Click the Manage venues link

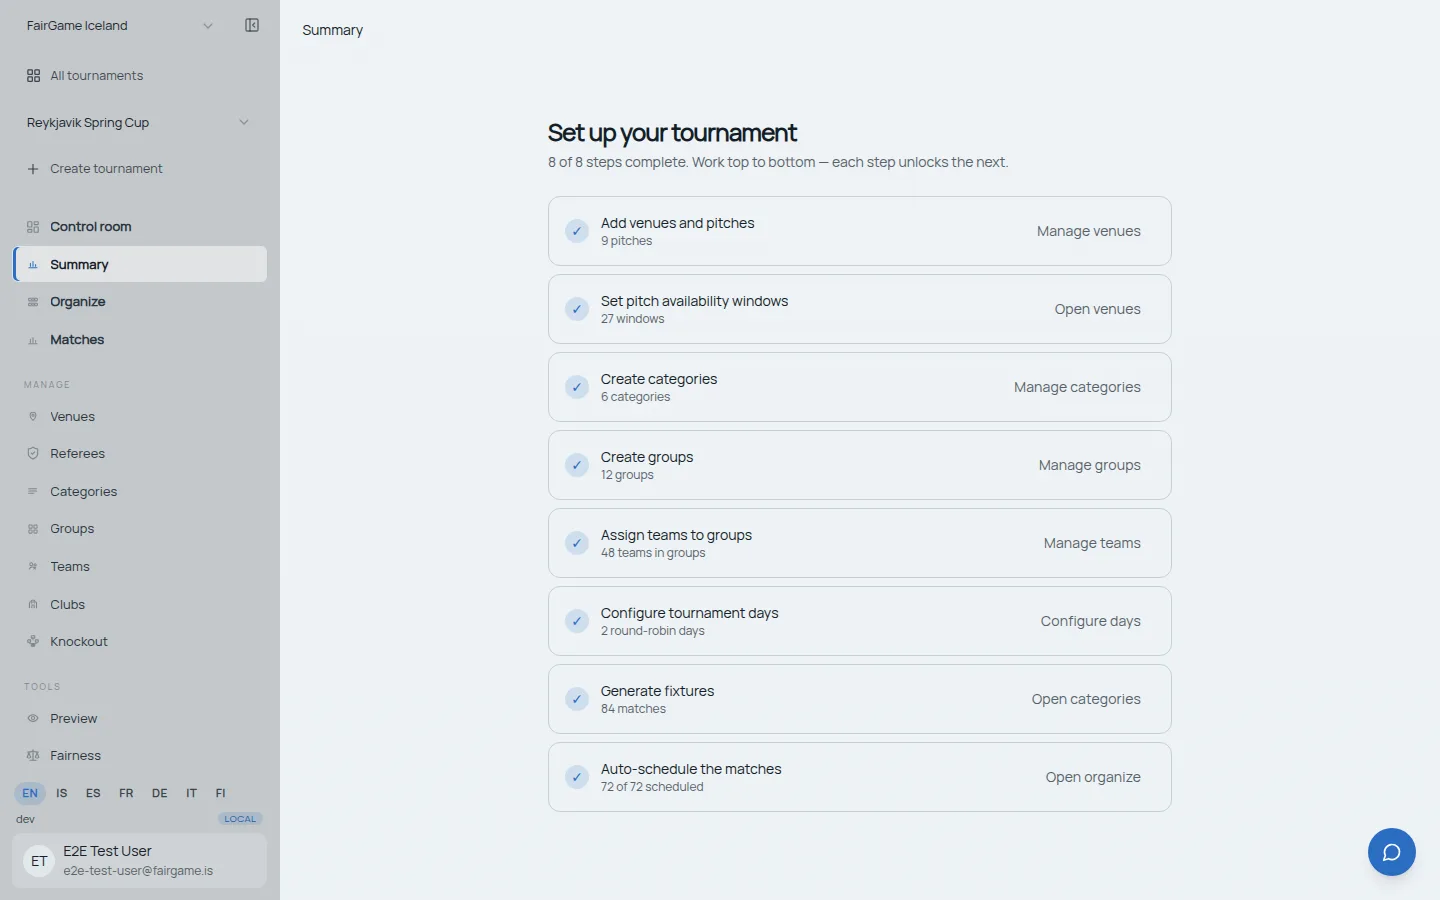tap(1088, 231)
